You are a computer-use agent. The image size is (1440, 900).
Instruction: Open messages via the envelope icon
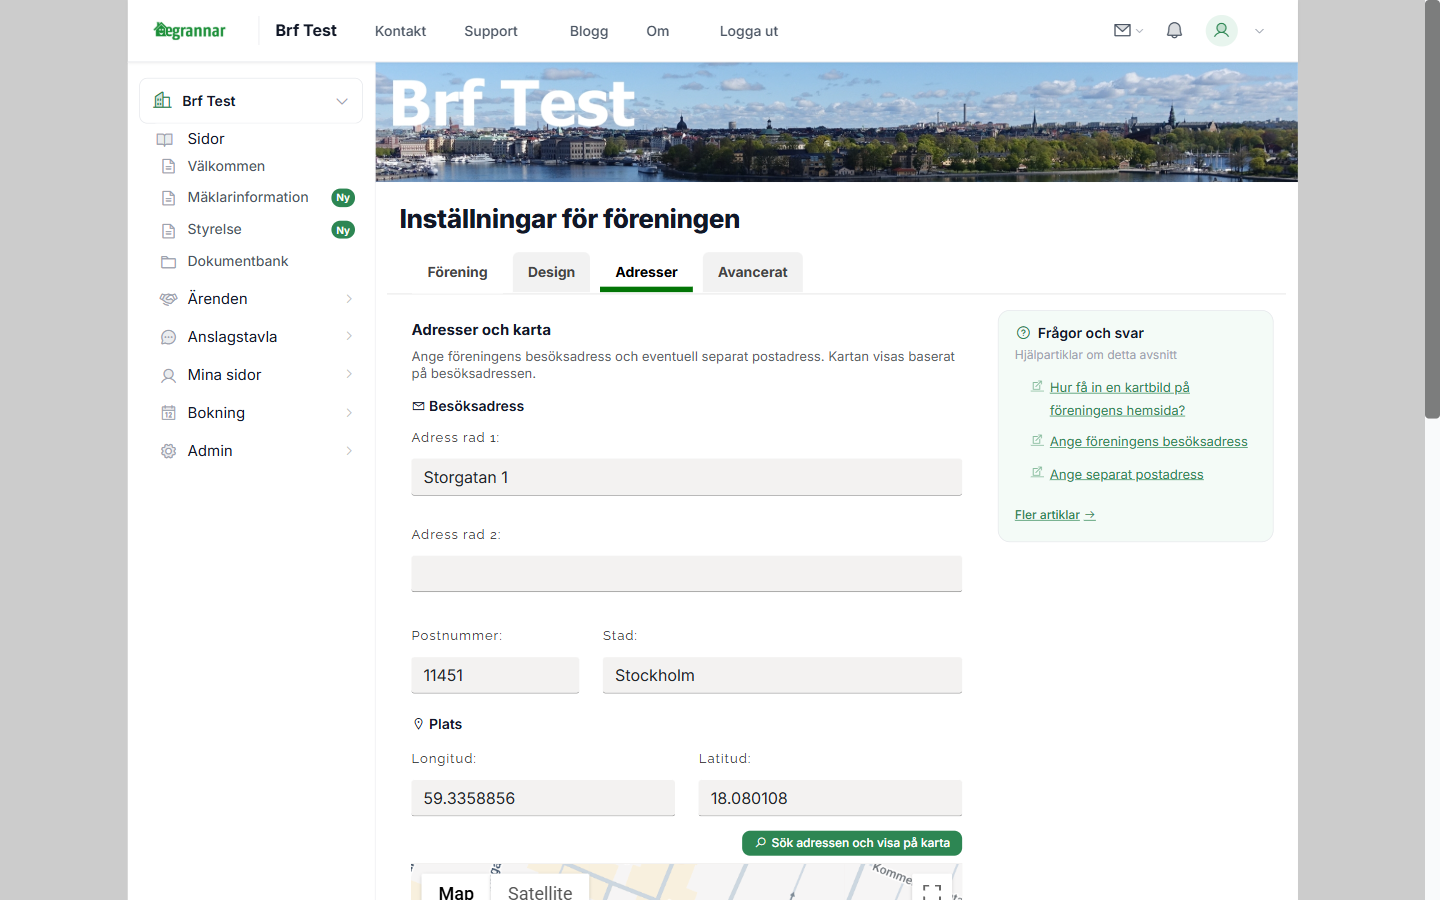1122,30
